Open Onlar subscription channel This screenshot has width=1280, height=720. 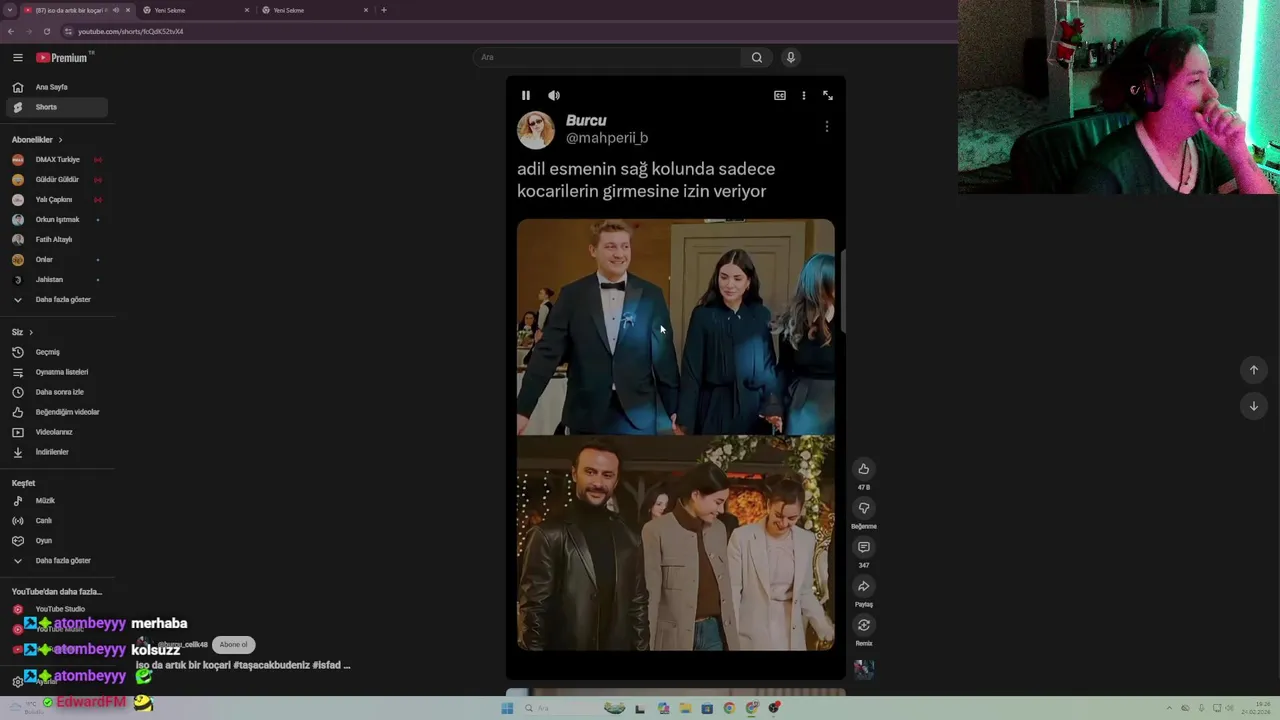pos(56,260)
